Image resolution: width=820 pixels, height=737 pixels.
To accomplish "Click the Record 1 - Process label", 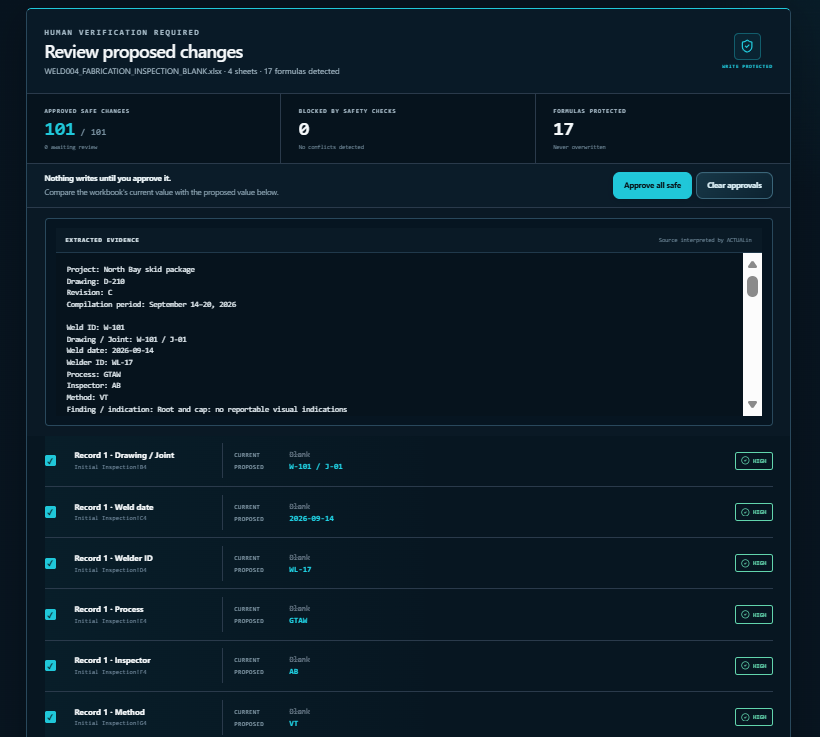I will (109, 609).
